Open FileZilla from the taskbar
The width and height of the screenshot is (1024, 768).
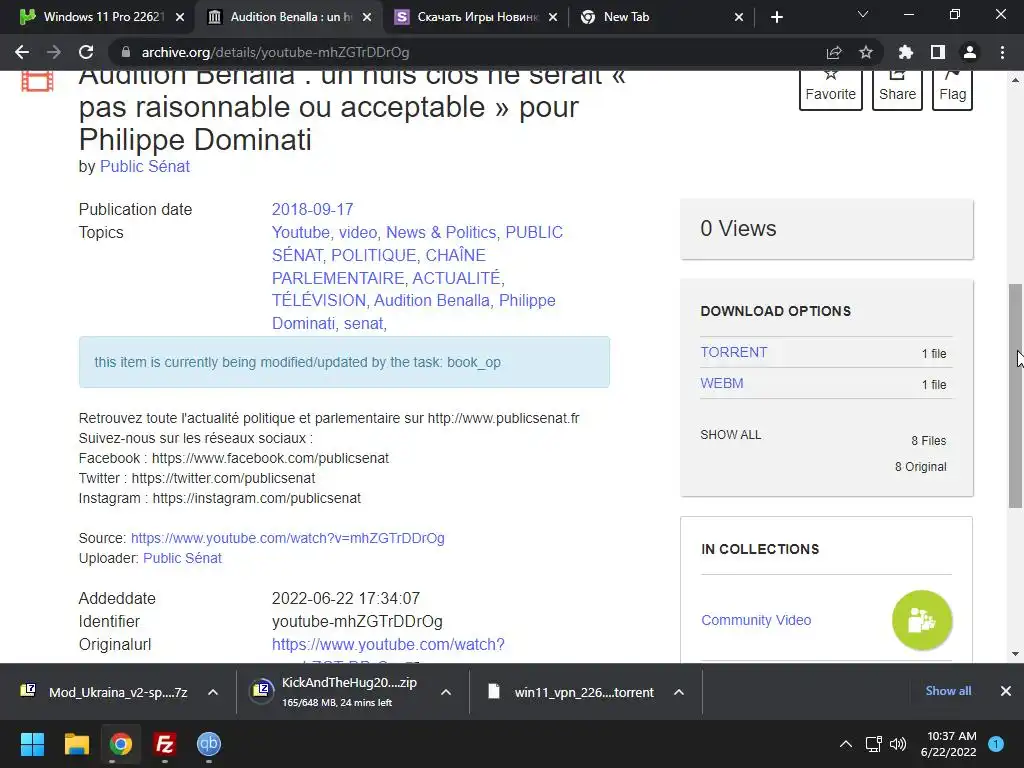click(165, 744)
